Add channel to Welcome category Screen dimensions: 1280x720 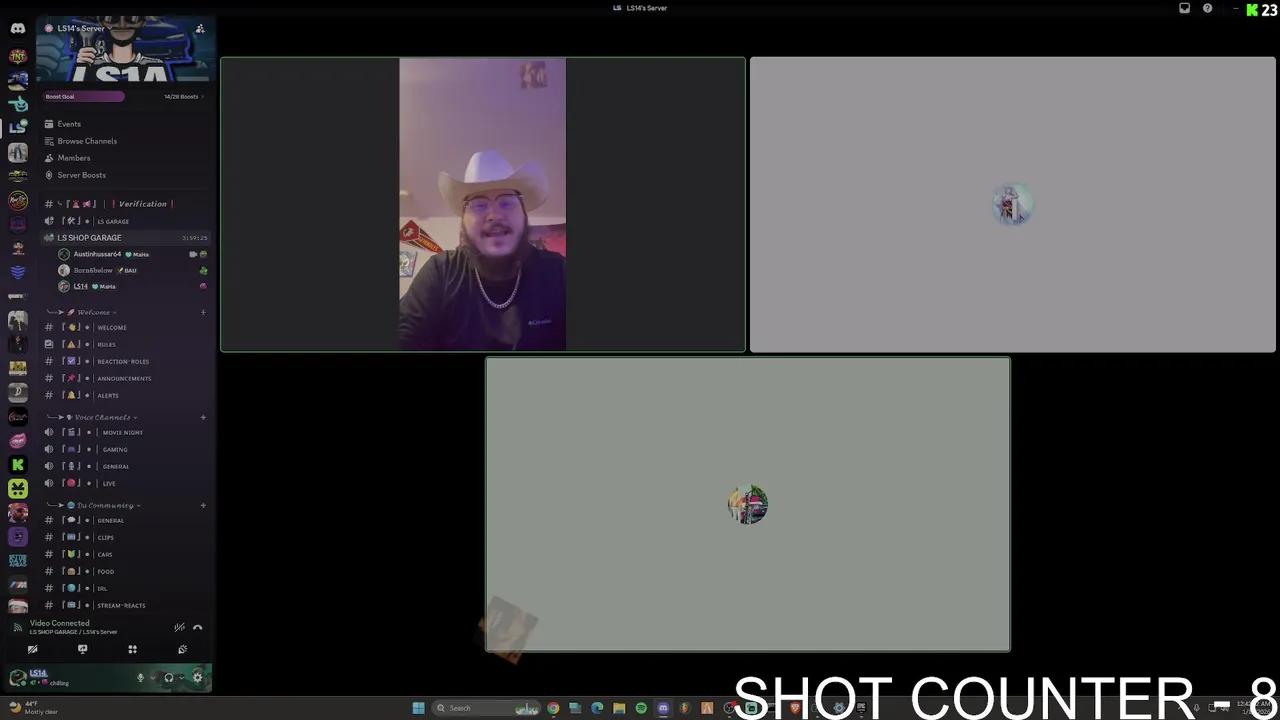coord(203,312)
